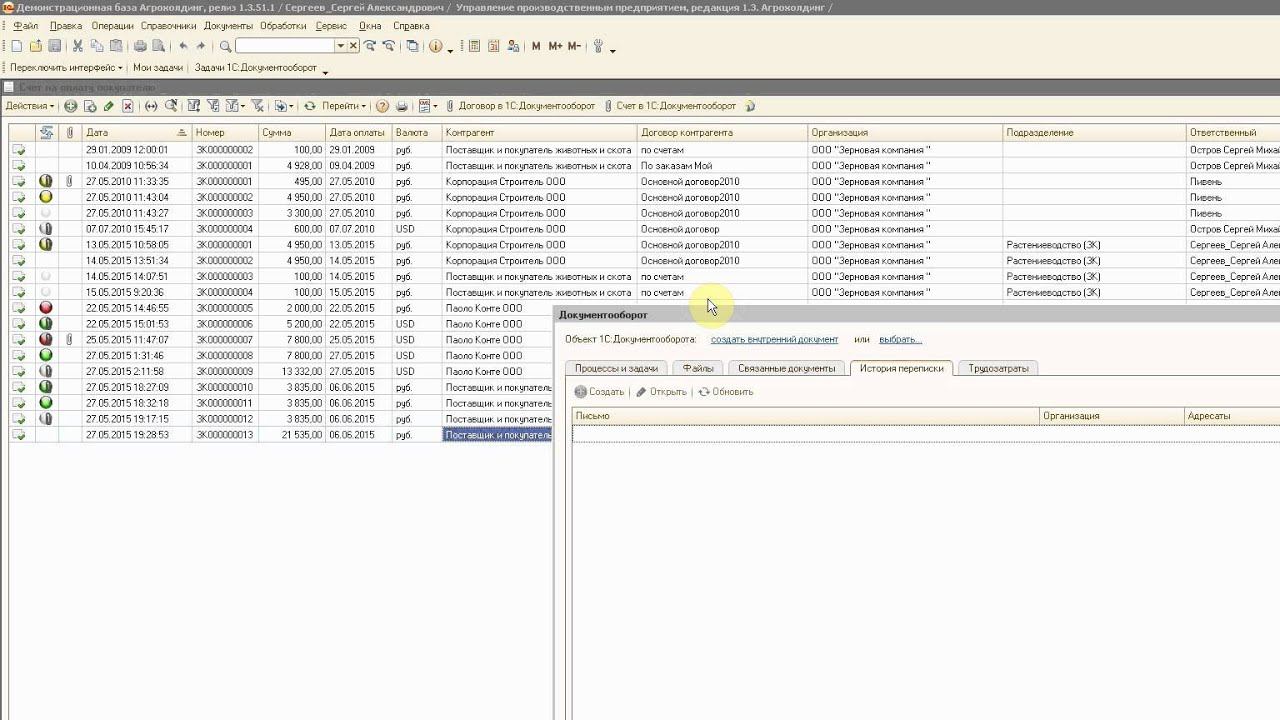Open help via the question mark icon

[382, 106]
